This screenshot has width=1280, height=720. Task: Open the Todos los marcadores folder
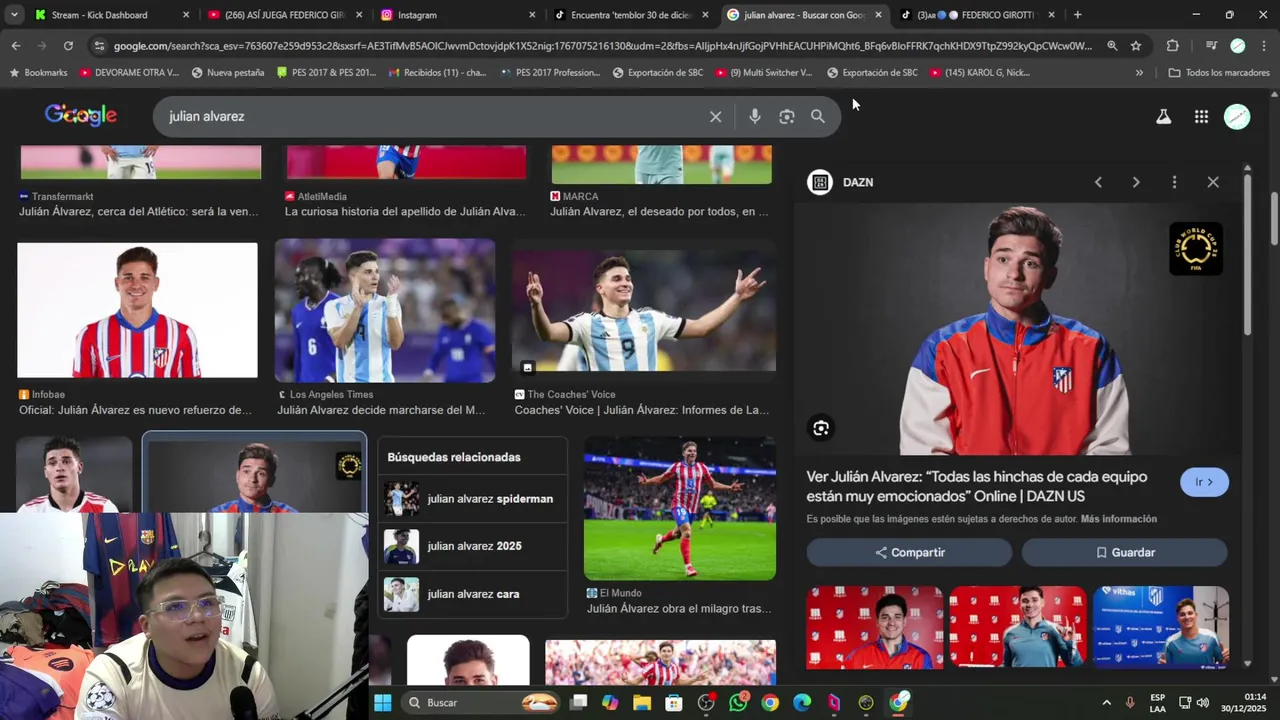1219,73
